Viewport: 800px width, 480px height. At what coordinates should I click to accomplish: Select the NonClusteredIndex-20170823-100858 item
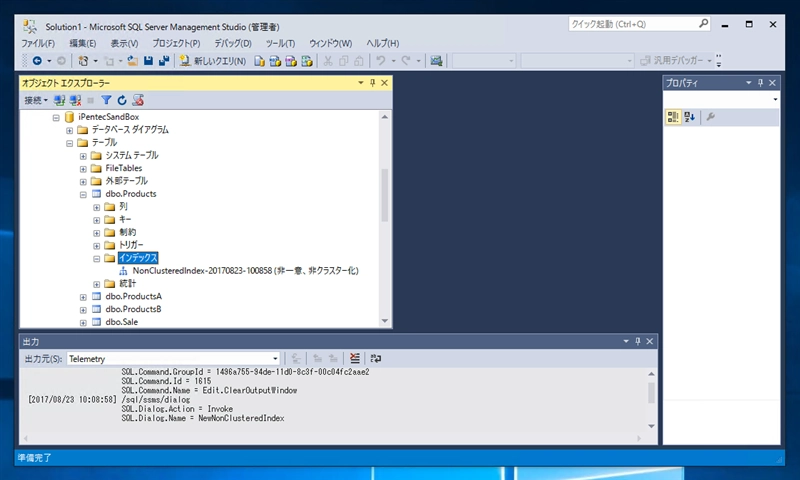tap(245, 271)
